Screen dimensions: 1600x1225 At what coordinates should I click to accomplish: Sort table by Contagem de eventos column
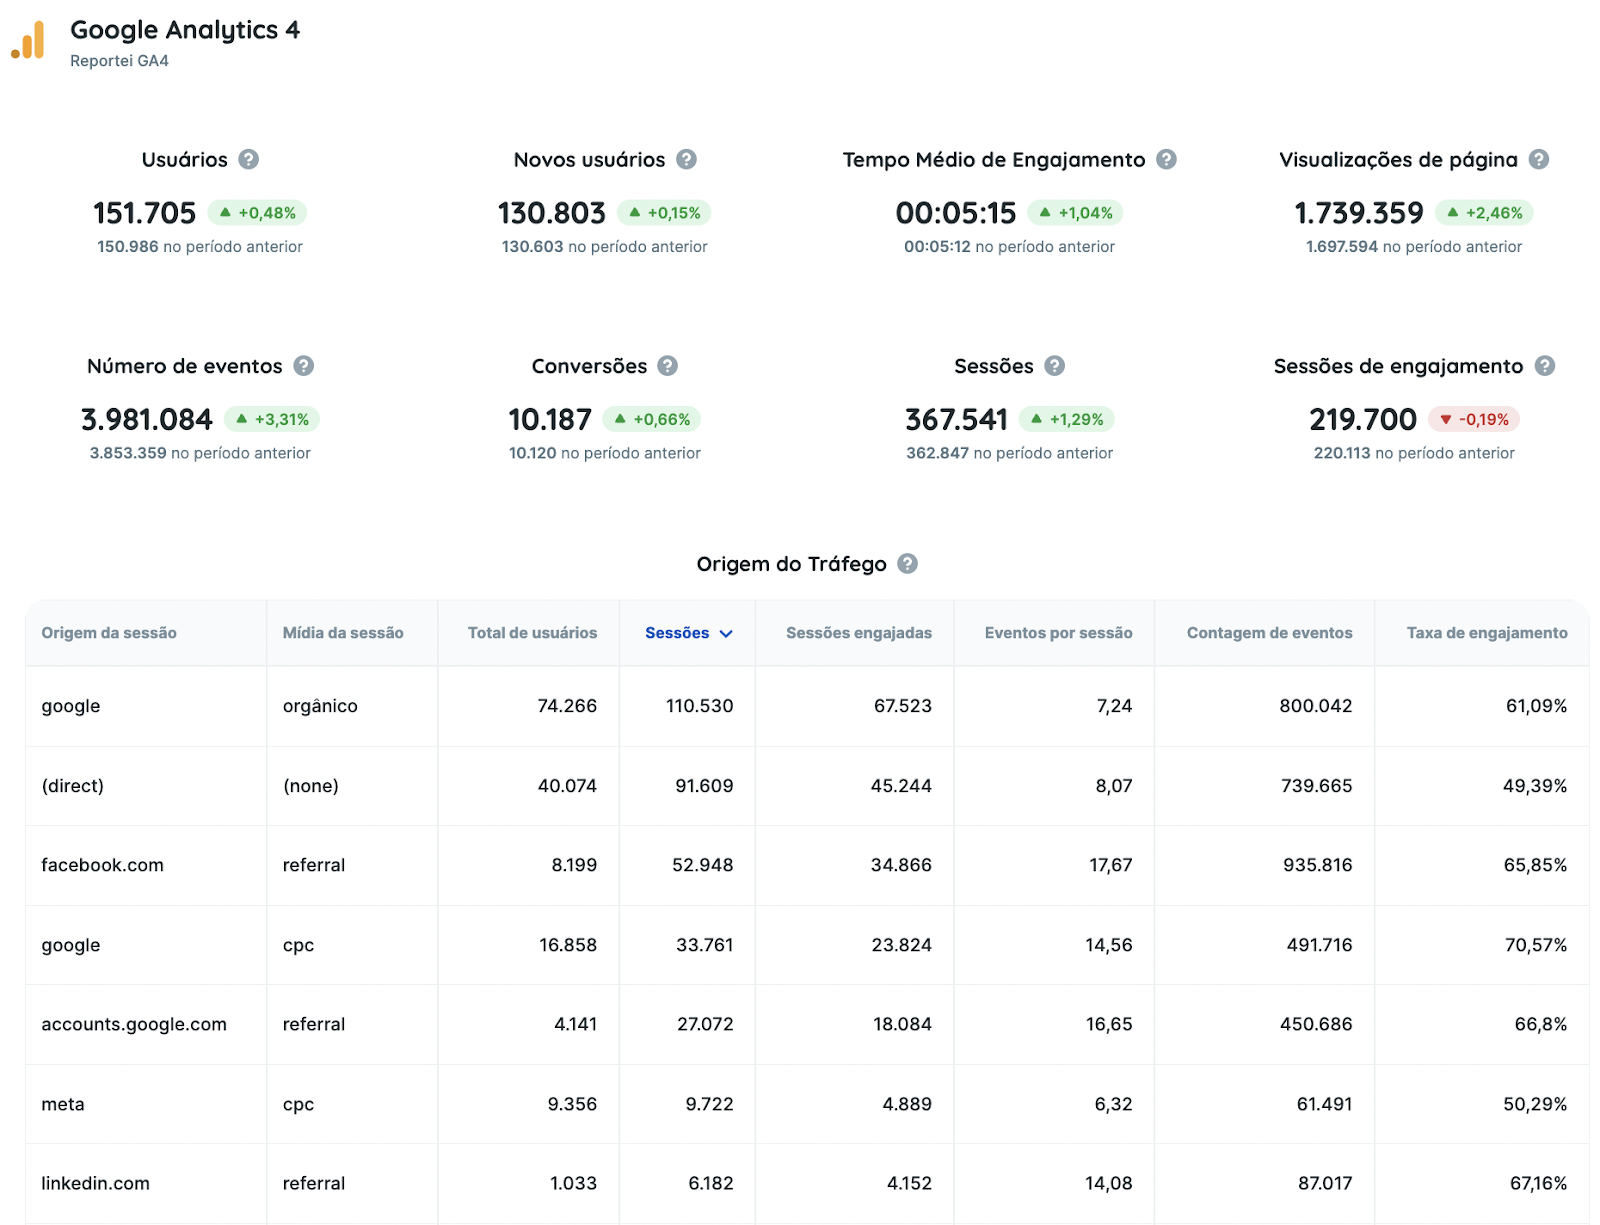[x=1269, y=633]
